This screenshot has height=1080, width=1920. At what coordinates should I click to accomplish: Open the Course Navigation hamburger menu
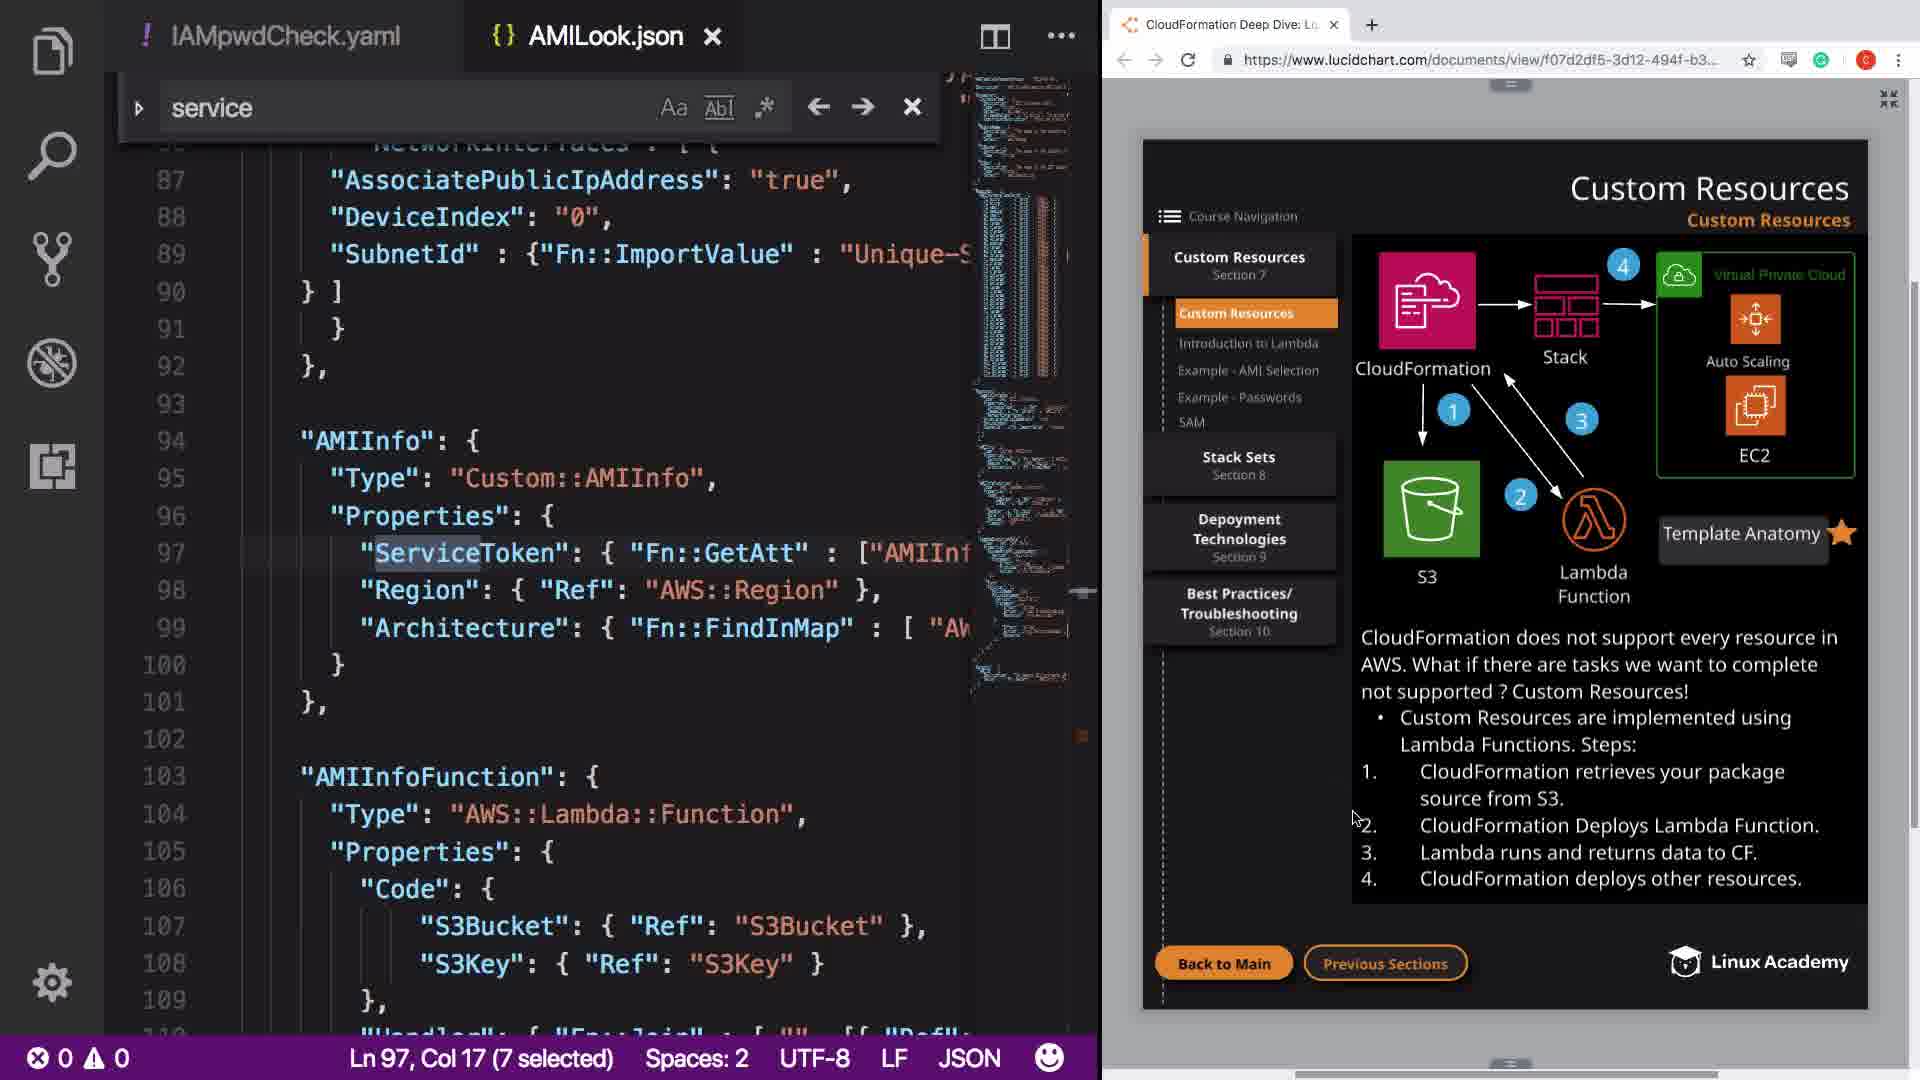tap(1169, 216)
